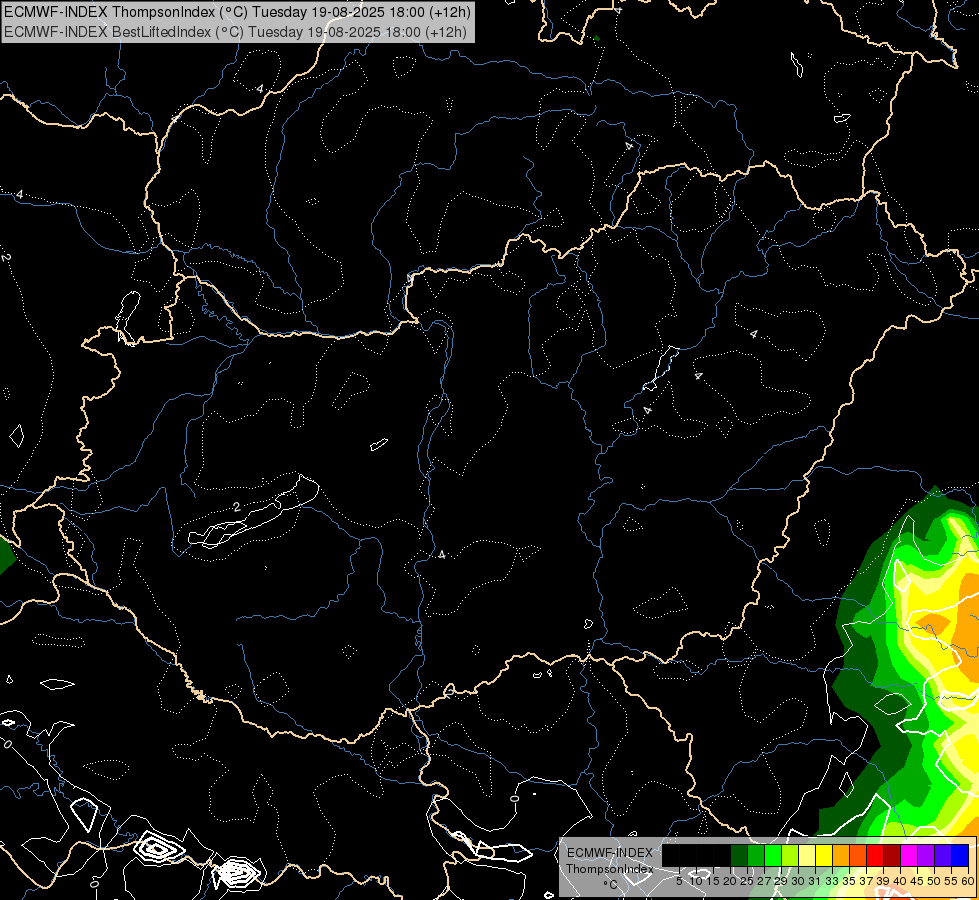
Task: Click the legend tick value 5
Action: tap(679, 881)
